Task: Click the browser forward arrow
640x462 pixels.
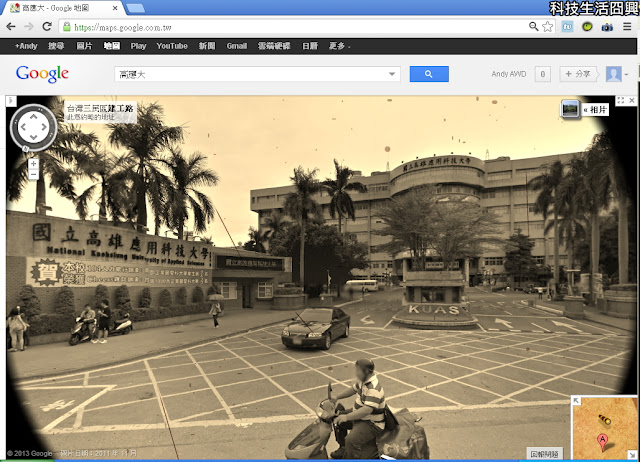Action: [x=29, y=27]
